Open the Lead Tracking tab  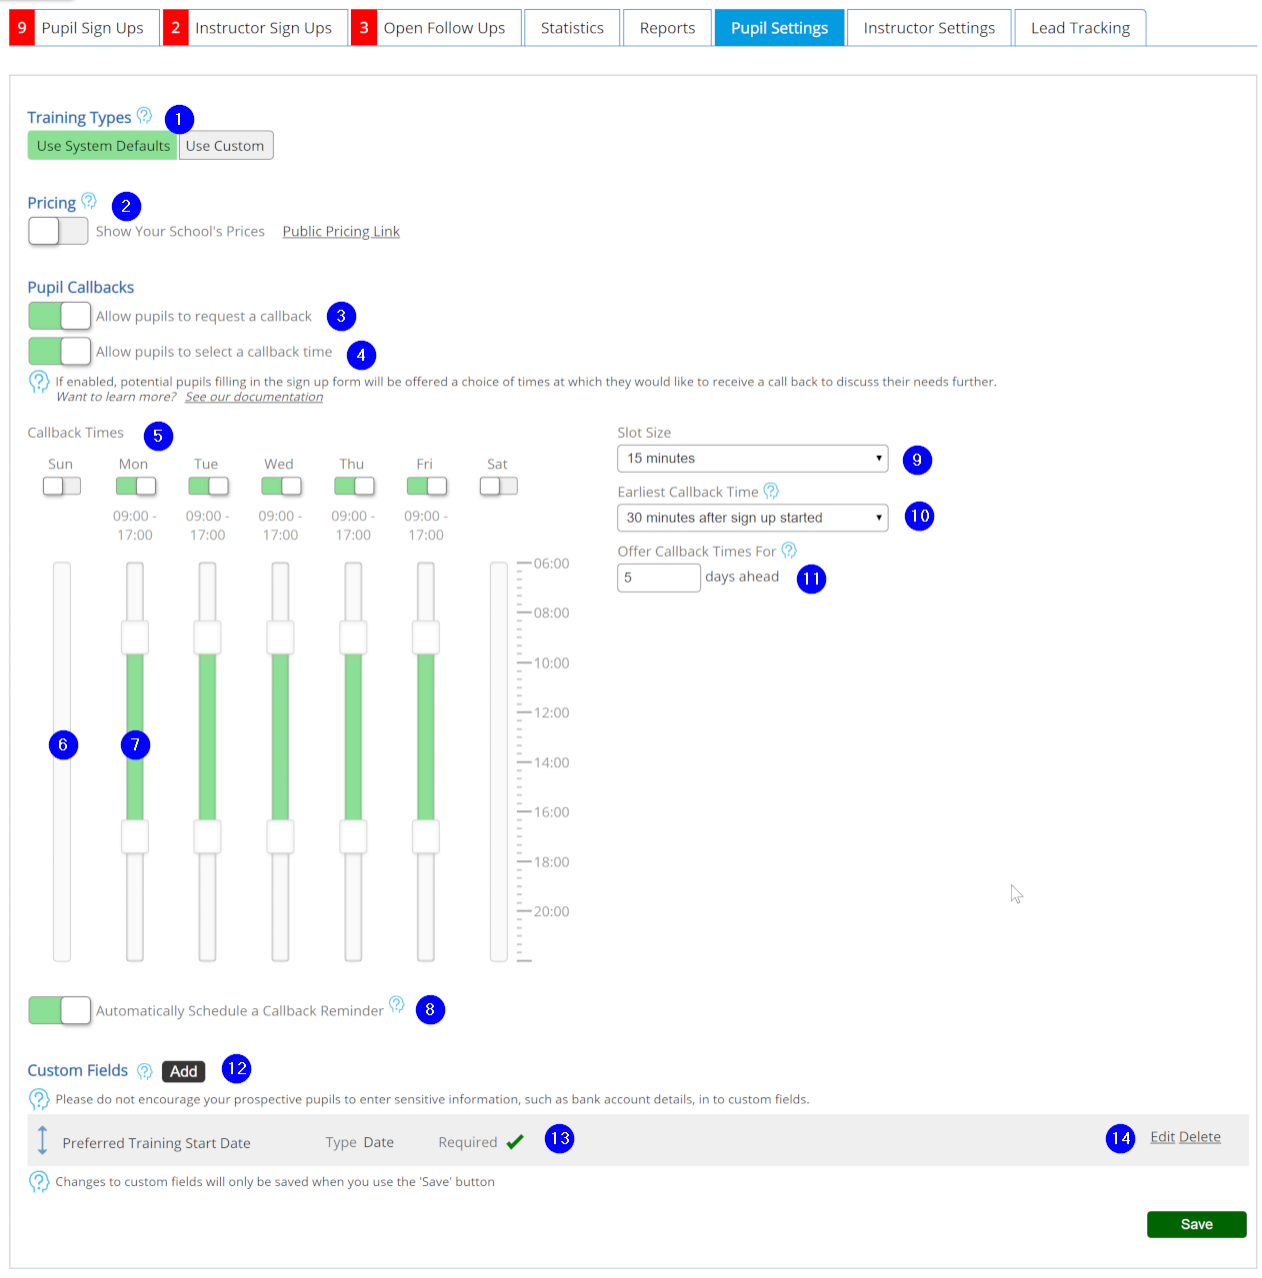[1080, 28]
